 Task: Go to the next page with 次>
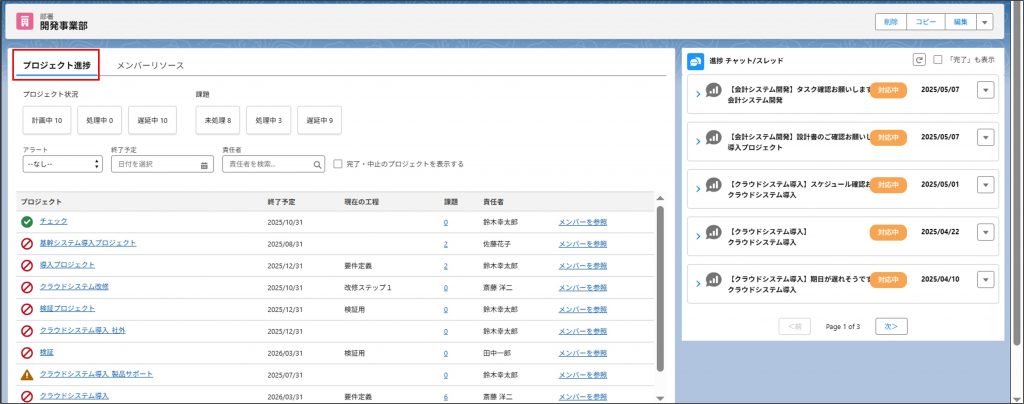(x=890, y=326)
